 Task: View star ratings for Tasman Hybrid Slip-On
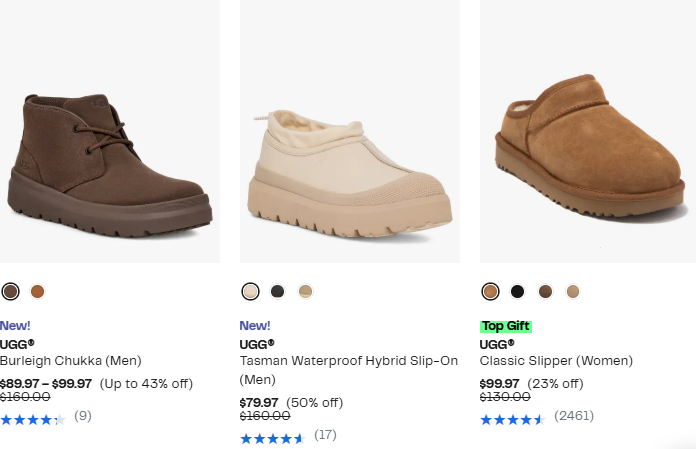pyautogui.click(x=272, y=438)
